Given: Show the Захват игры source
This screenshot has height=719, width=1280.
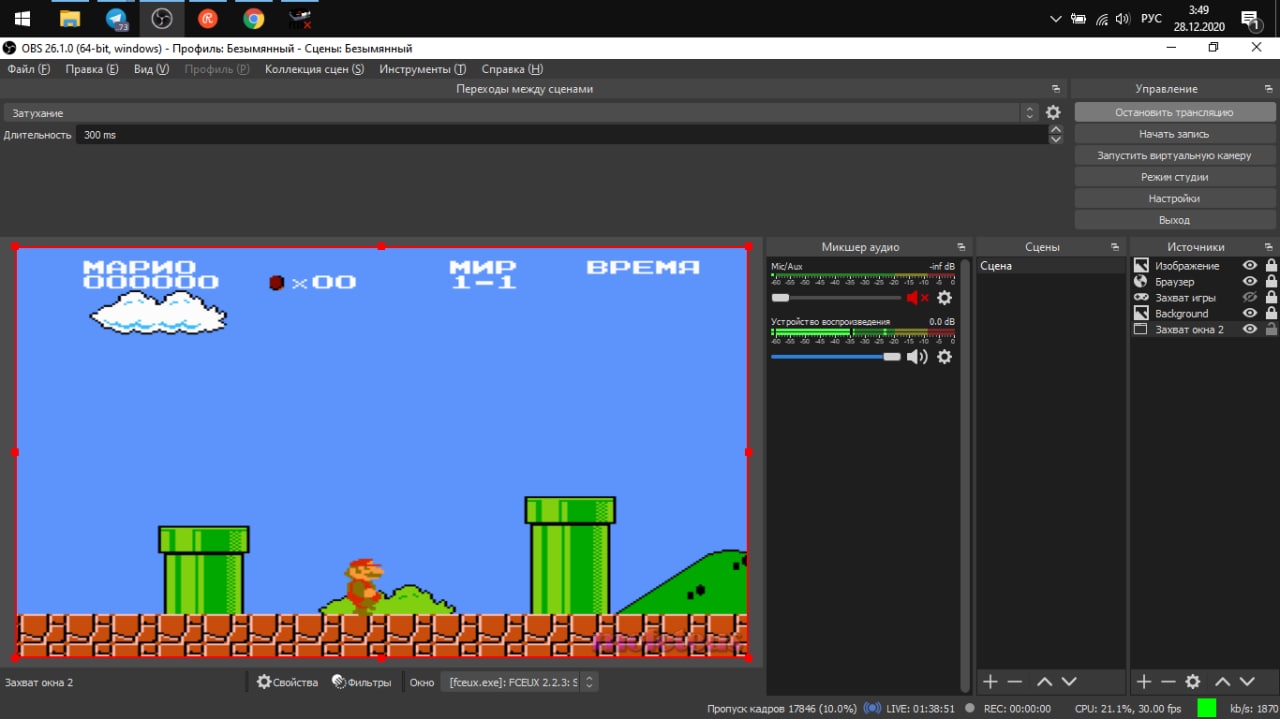Looking at the screenshot, I should tap(1250, 298).
